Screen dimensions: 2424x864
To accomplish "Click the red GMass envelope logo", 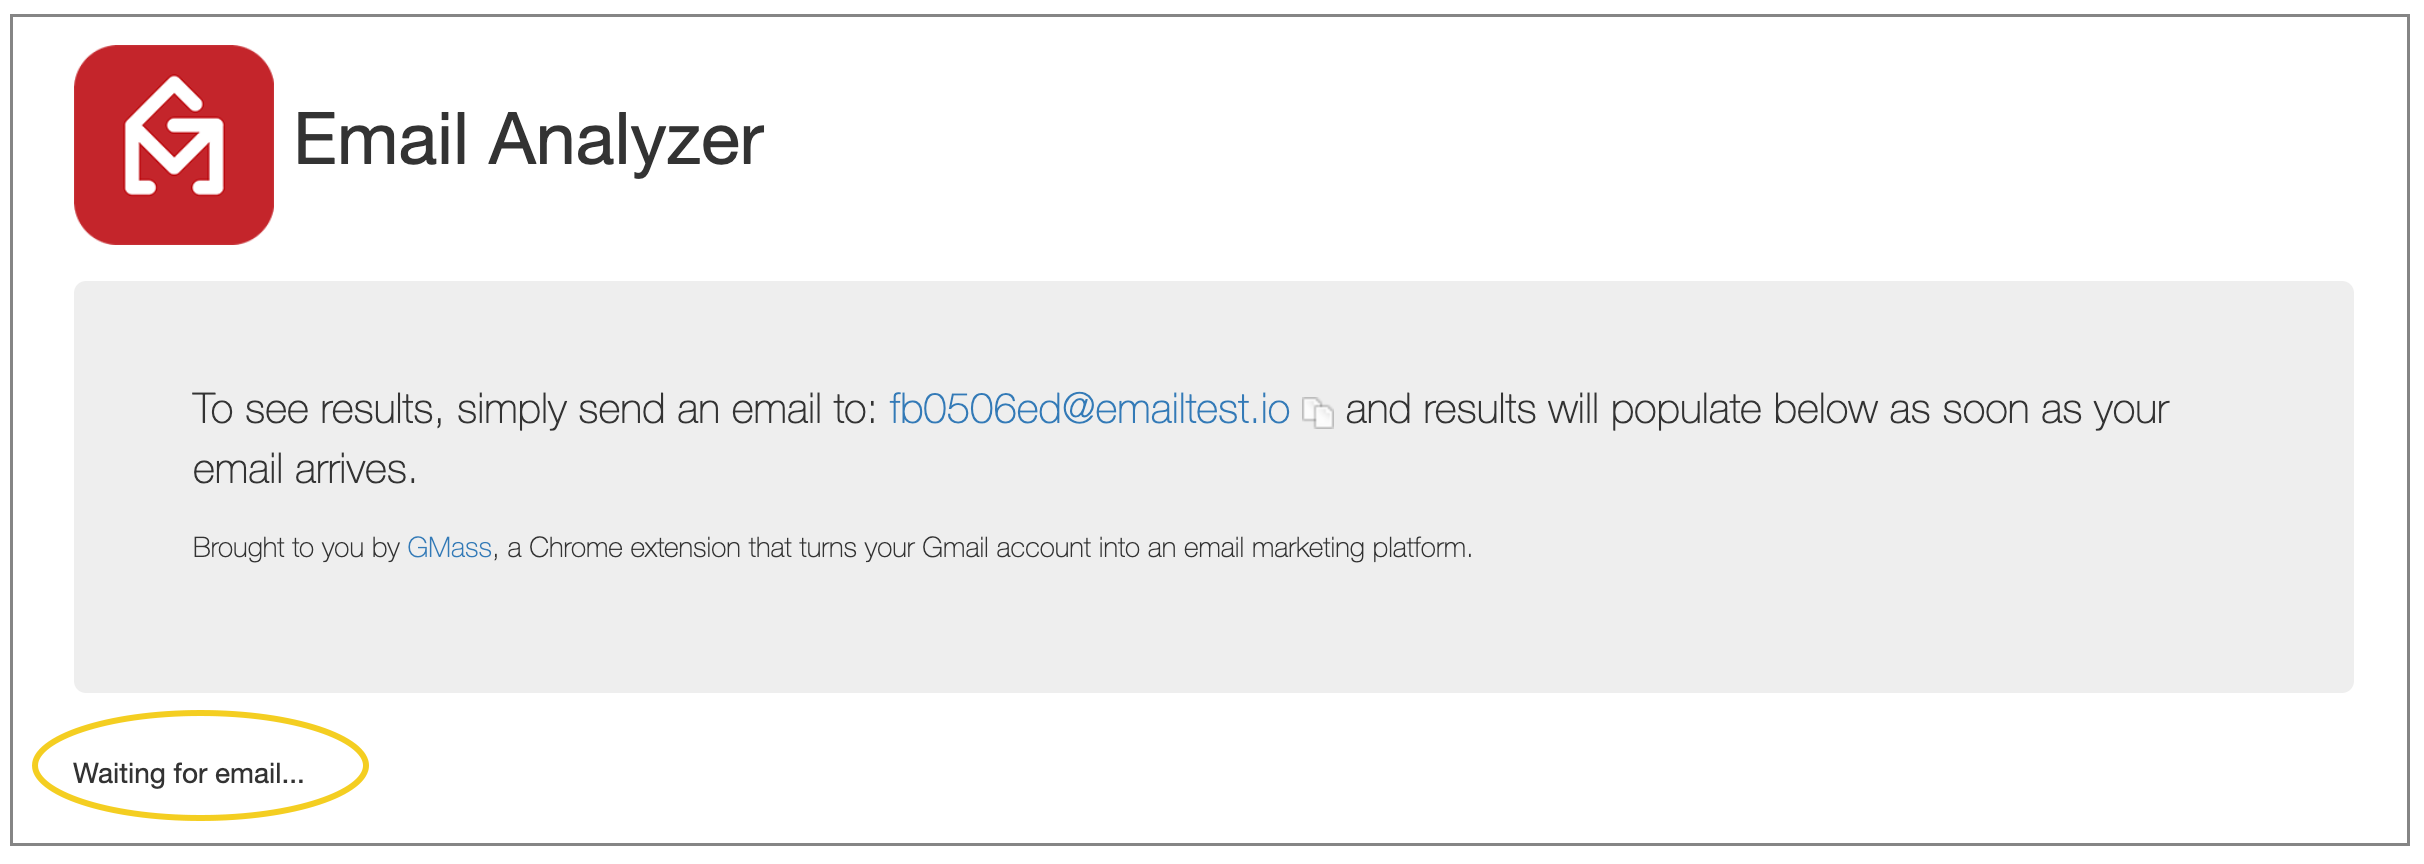I will [174, 145].
